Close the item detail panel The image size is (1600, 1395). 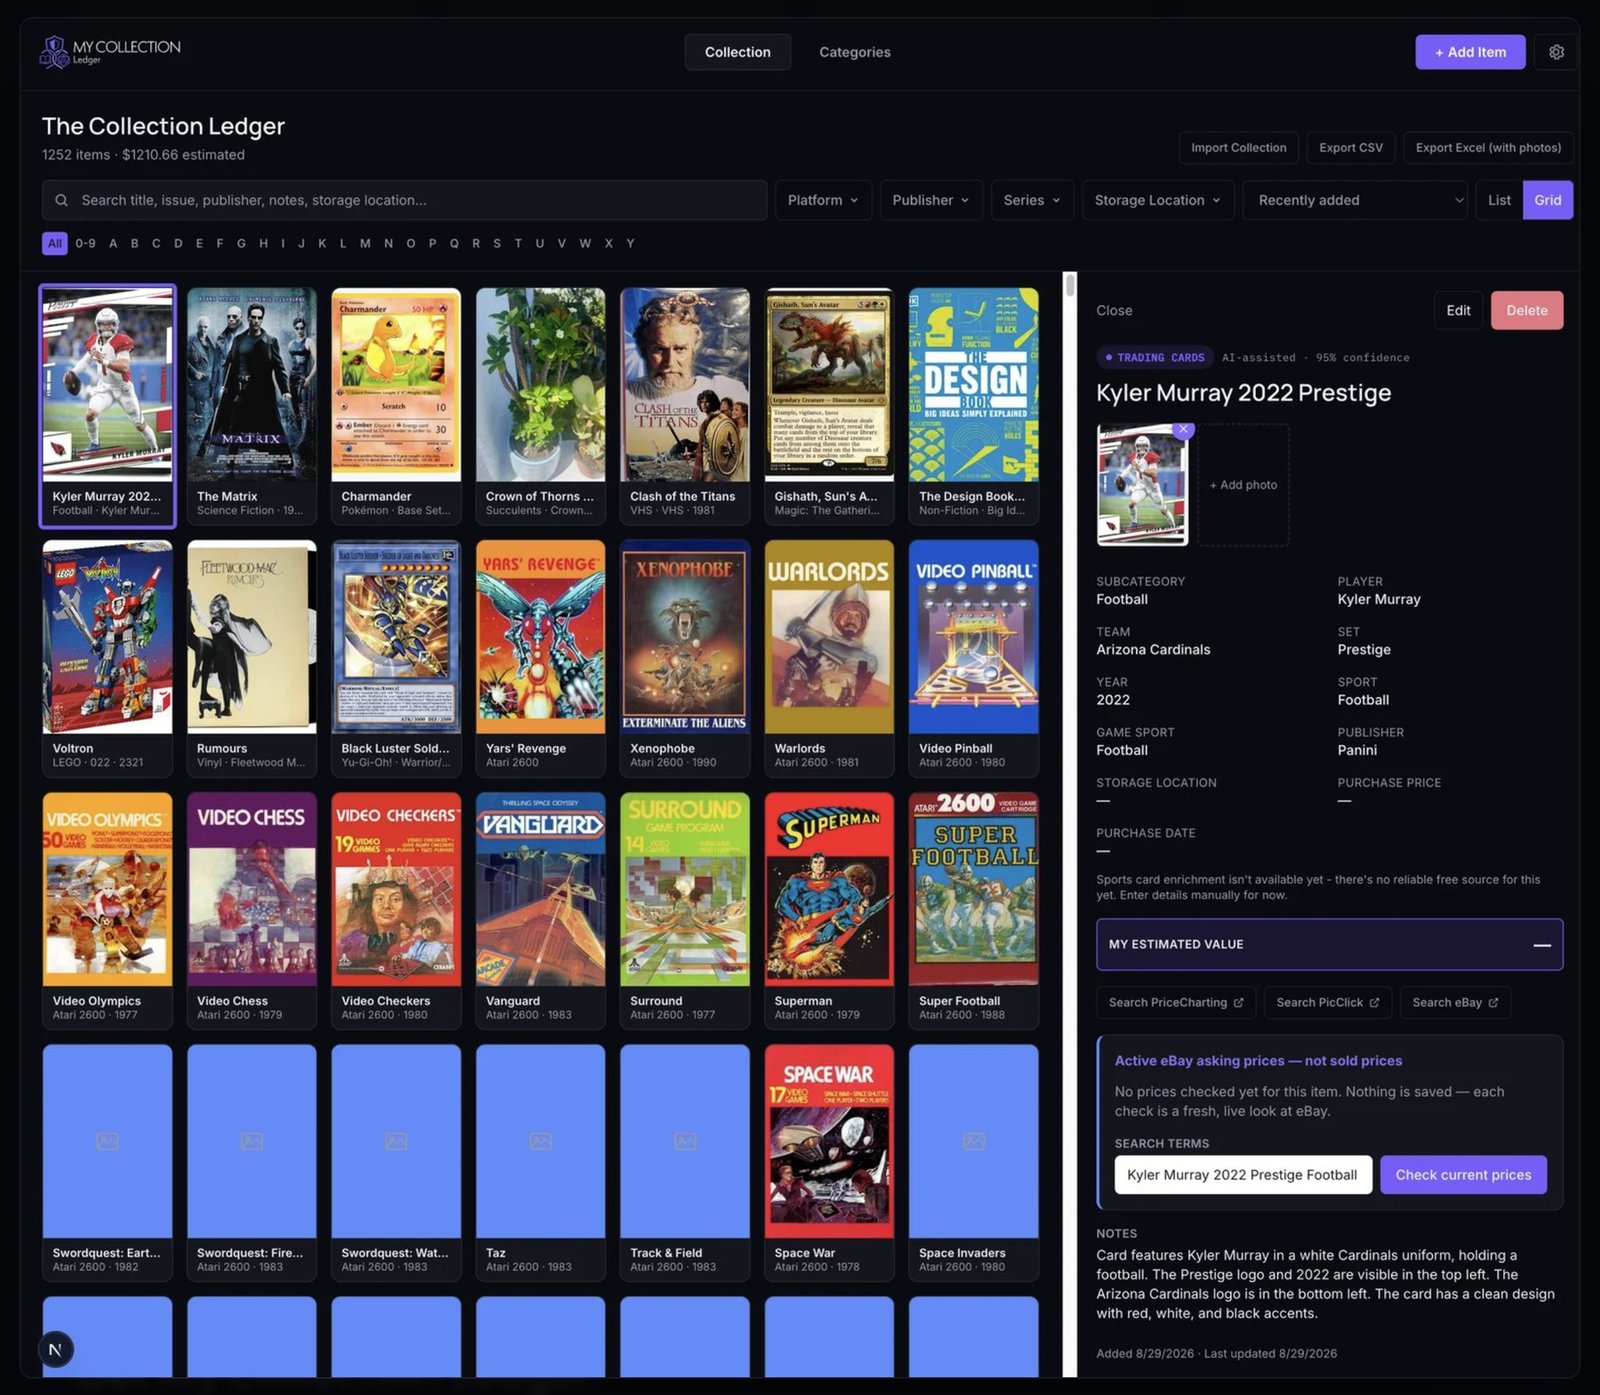click(x=1114, y=310)
